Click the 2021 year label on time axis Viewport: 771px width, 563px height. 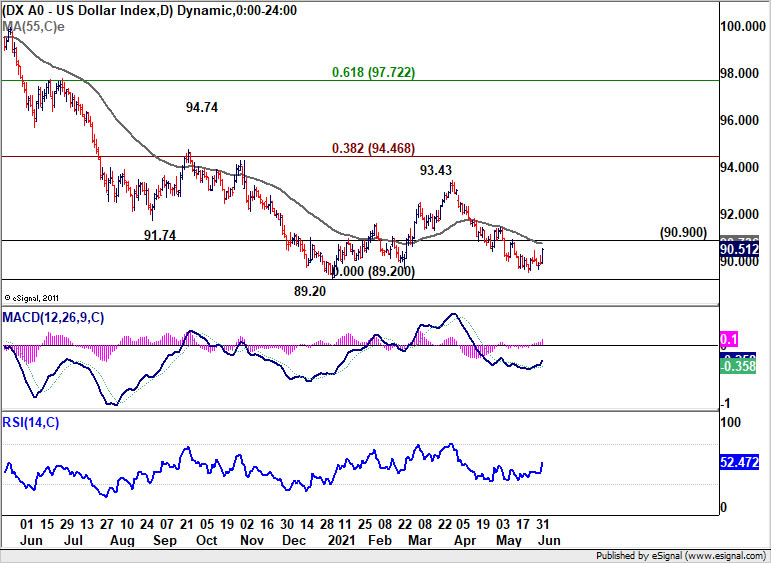click(x=341, y=540)
